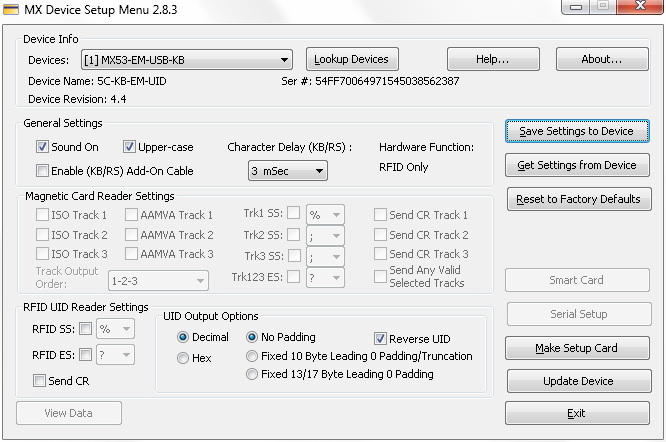
Task: Exit the setup menu
Action: [577, 413]
